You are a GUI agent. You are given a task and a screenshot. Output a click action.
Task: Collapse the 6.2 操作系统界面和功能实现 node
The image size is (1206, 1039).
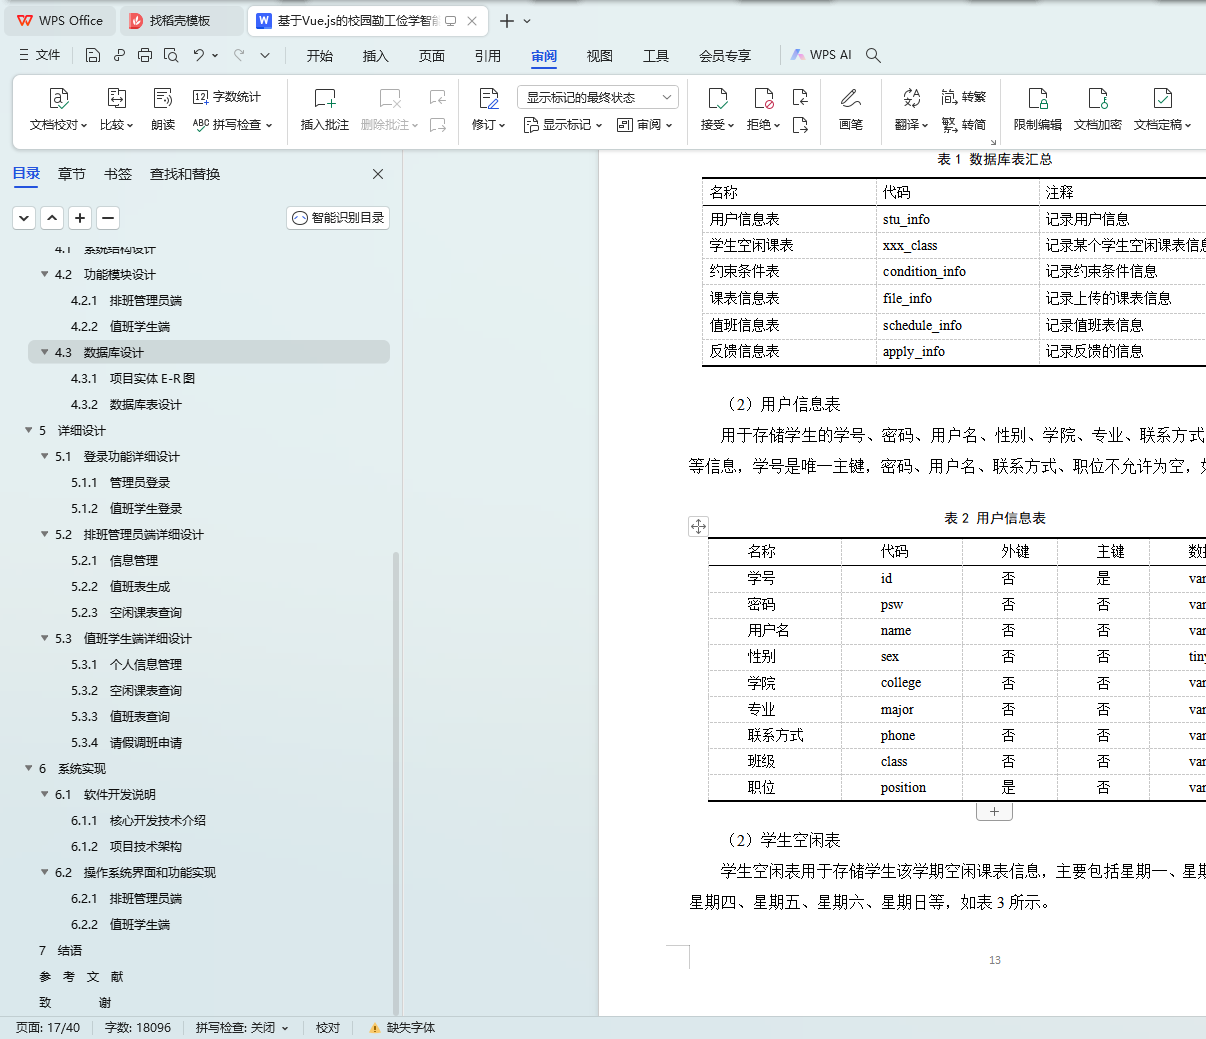[x=45, y=872]
